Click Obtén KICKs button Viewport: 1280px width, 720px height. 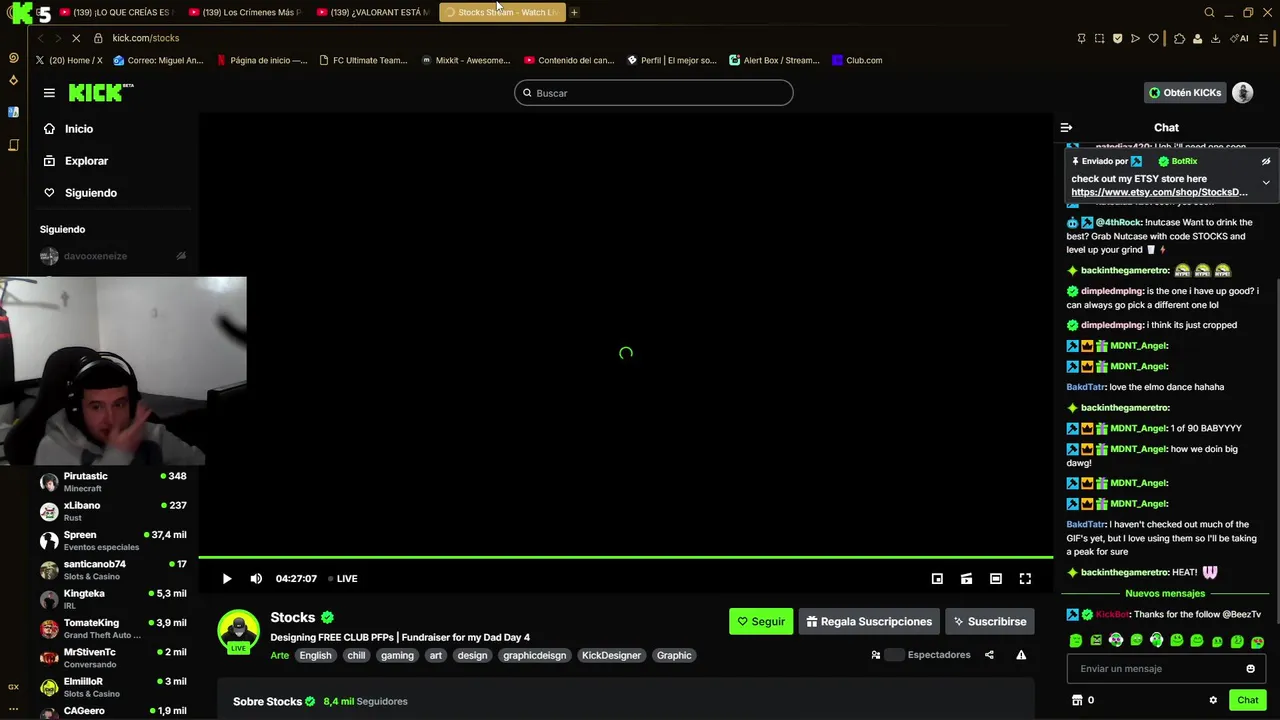[1185, 93]
